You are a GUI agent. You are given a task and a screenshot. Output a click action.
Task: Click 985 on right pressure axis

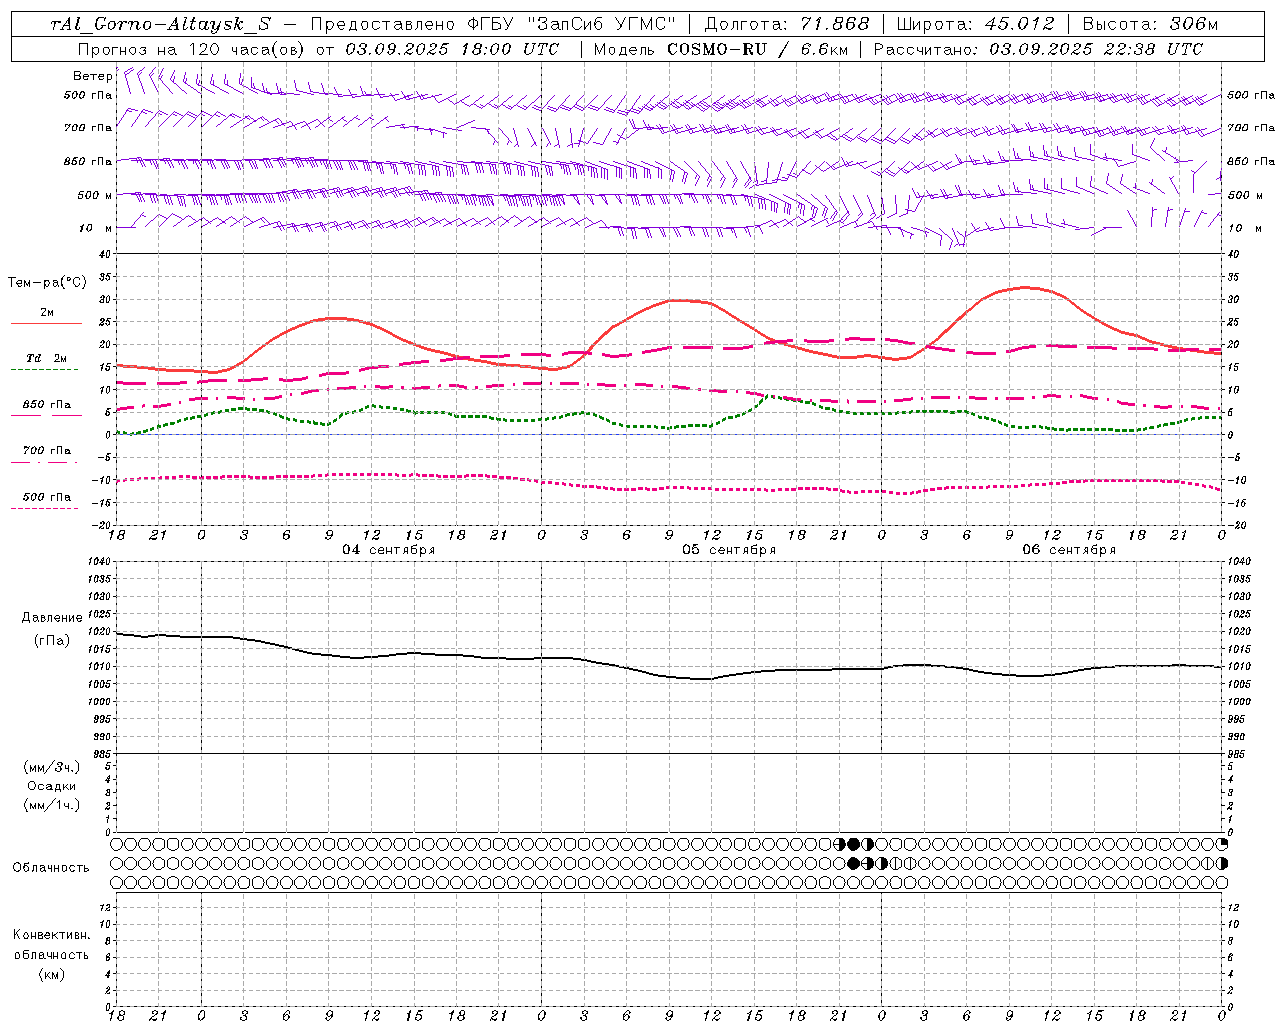click(1237, 754)
